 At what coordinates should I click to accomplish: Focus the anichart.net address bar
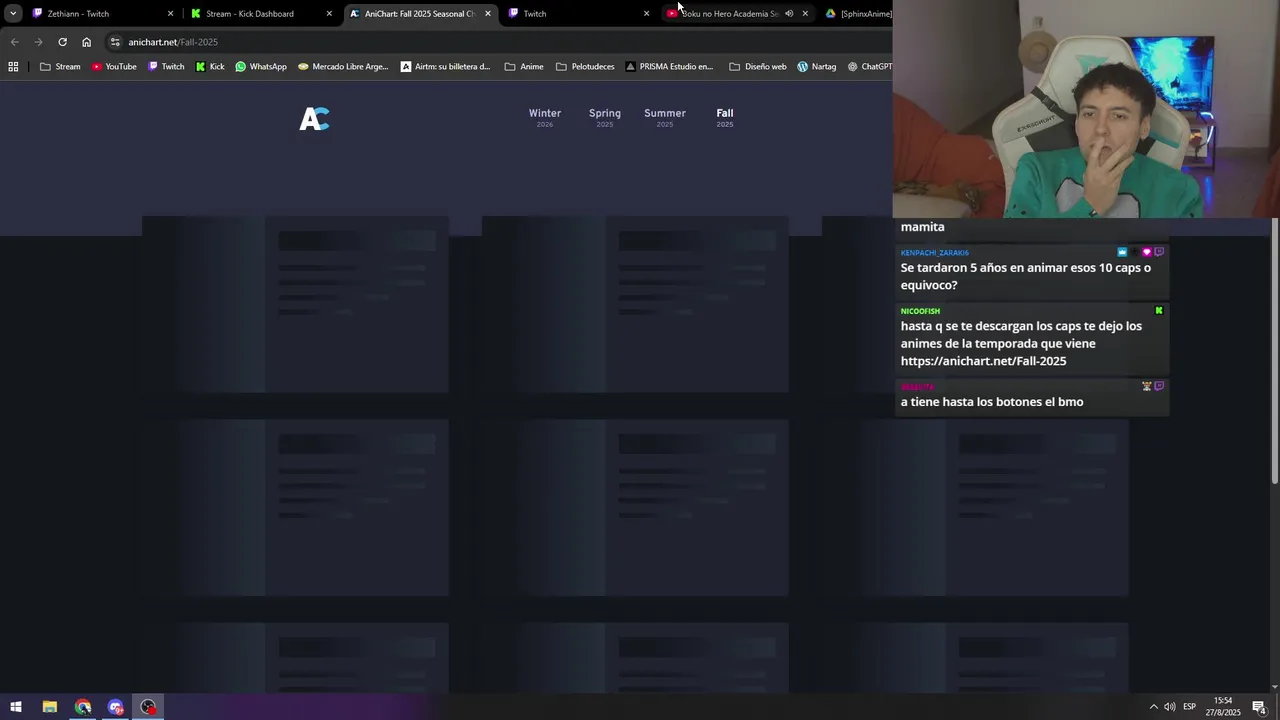pos(500,42)
